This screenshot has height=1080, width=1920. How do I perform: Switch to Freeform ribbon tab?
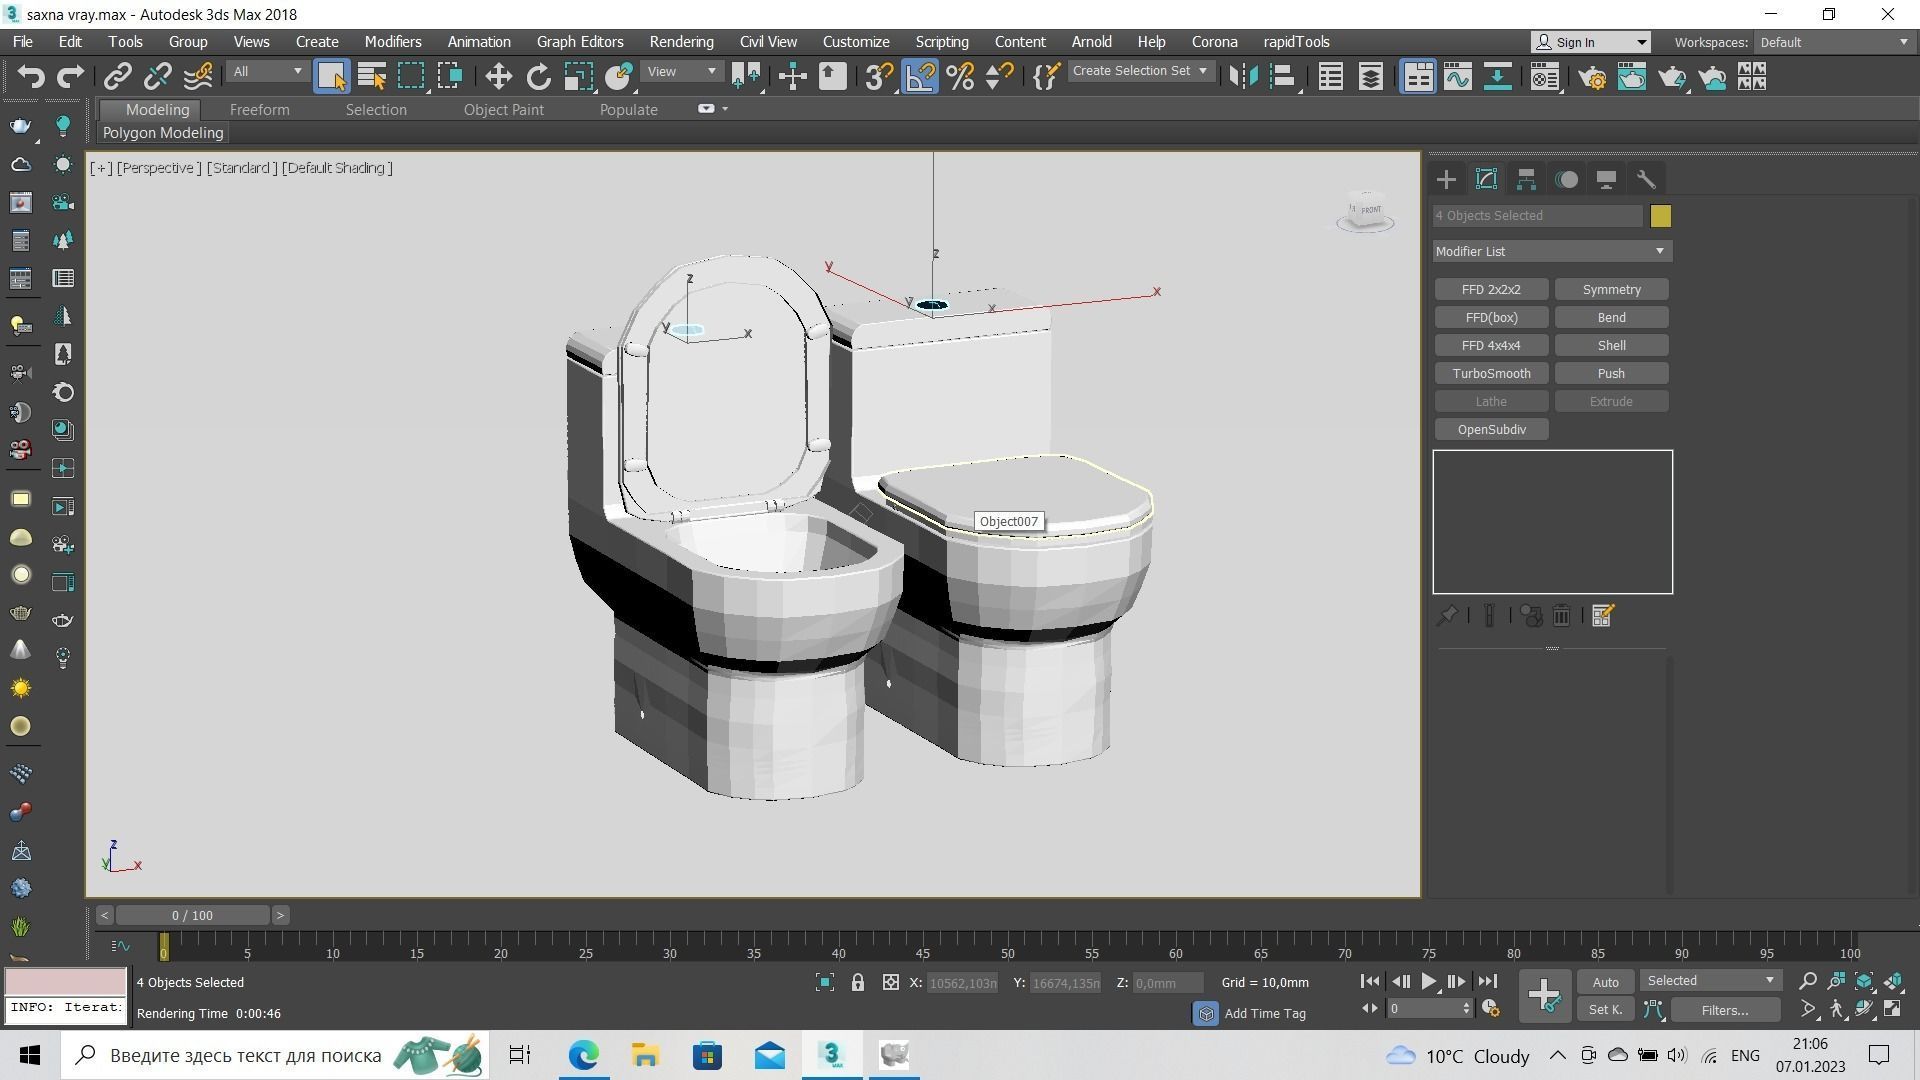pos(259,110)
